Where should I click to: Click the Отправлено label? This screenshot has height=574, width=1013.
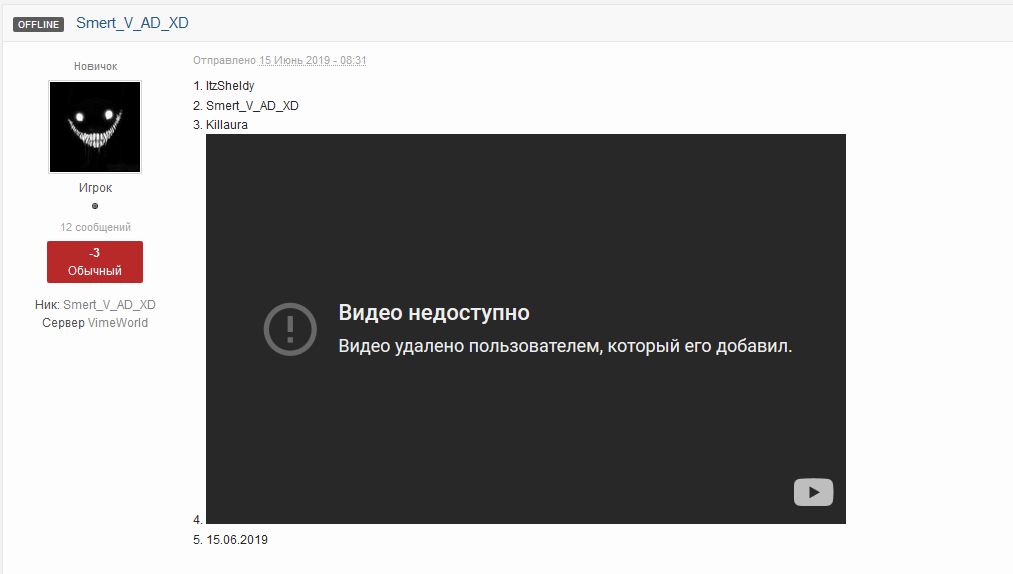[225, 61]
